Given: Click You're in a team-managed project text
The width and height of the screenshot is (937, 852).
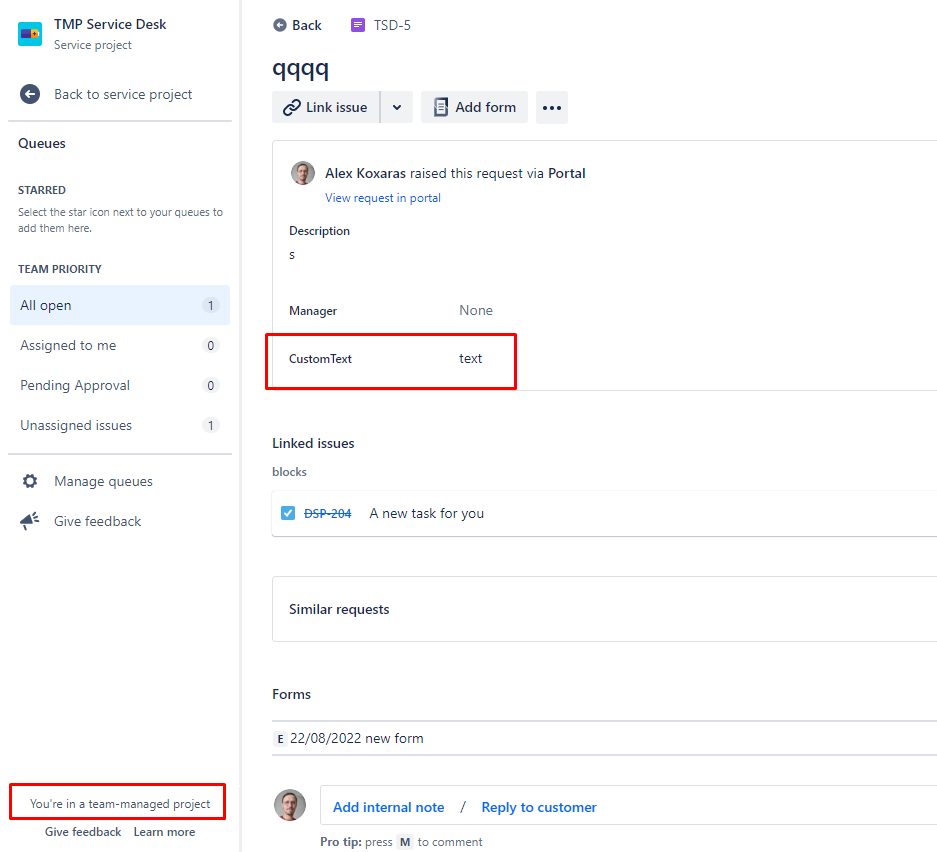Looking at the screenshot, I should [120, 804].
